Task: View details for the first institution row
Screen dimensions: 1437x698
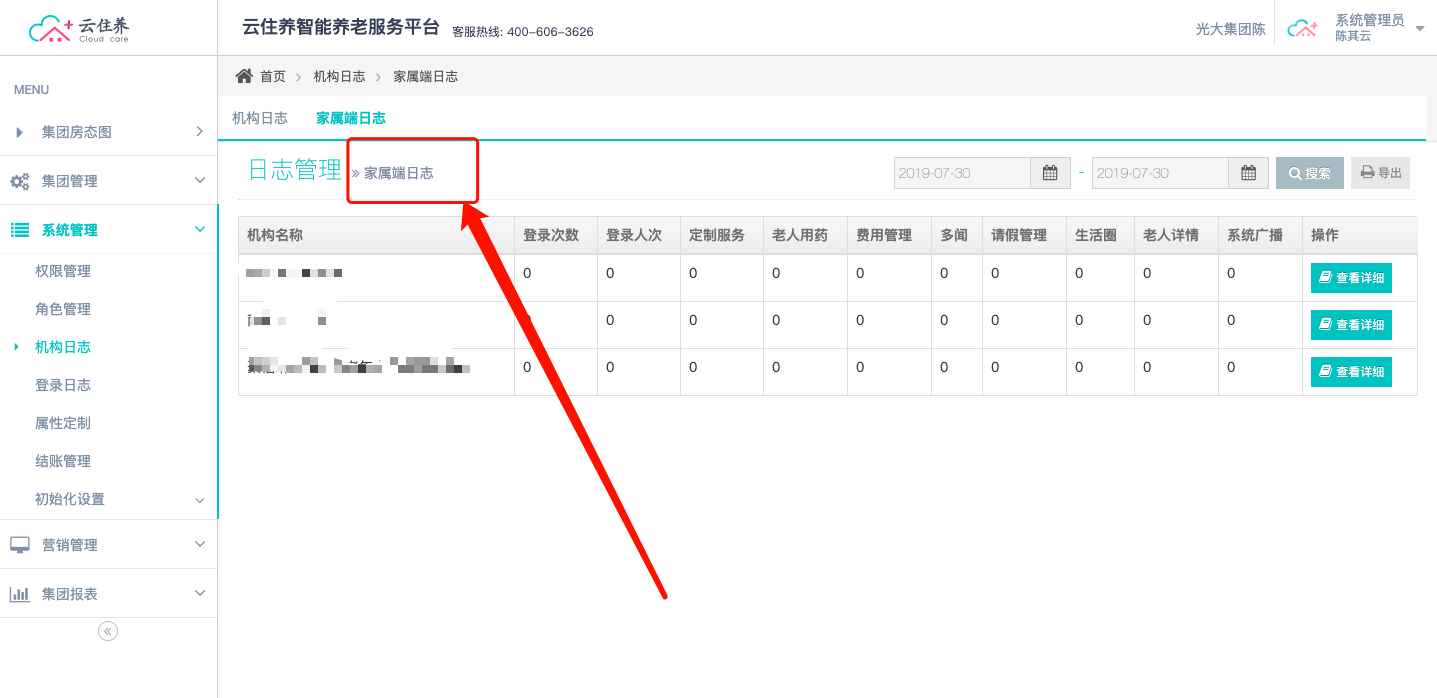Action: (x=1351, y=278)
